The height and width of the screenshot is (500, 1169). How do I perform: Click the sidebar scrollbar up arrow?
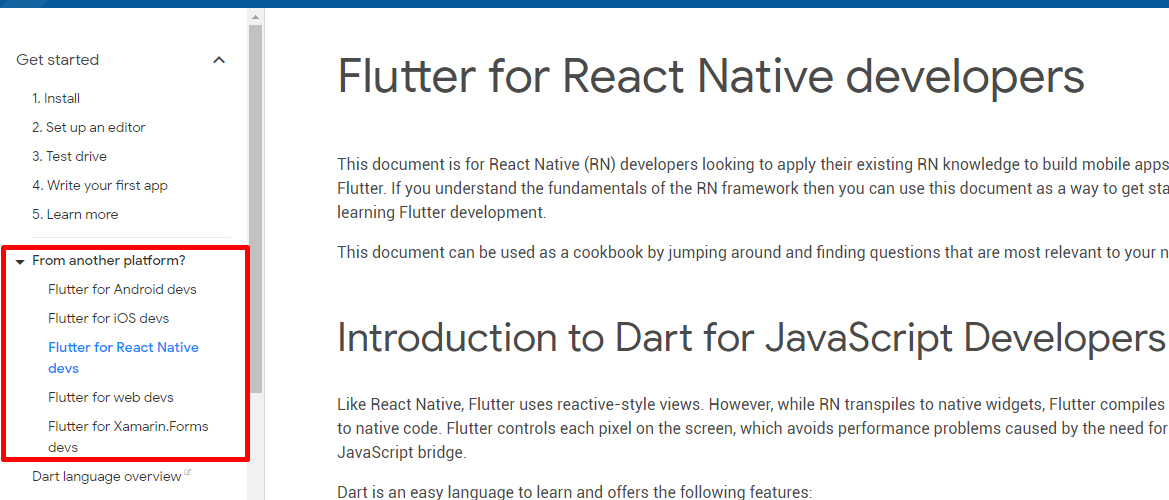click(x=255, y=16)
